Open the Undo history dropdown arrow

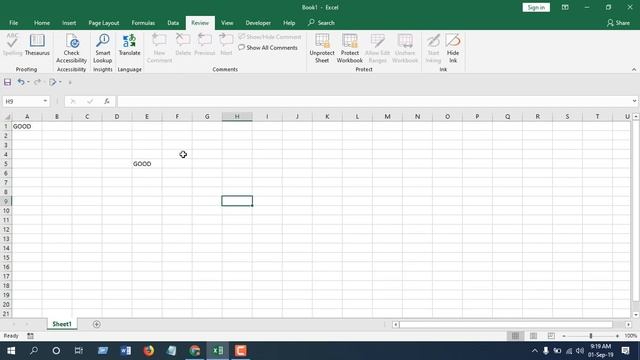coord(28,82)
